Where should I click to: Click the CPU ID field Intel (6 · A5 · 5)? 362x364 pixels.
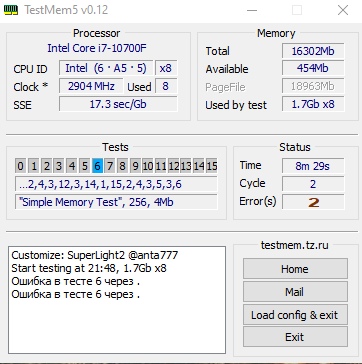click(106, 68)
